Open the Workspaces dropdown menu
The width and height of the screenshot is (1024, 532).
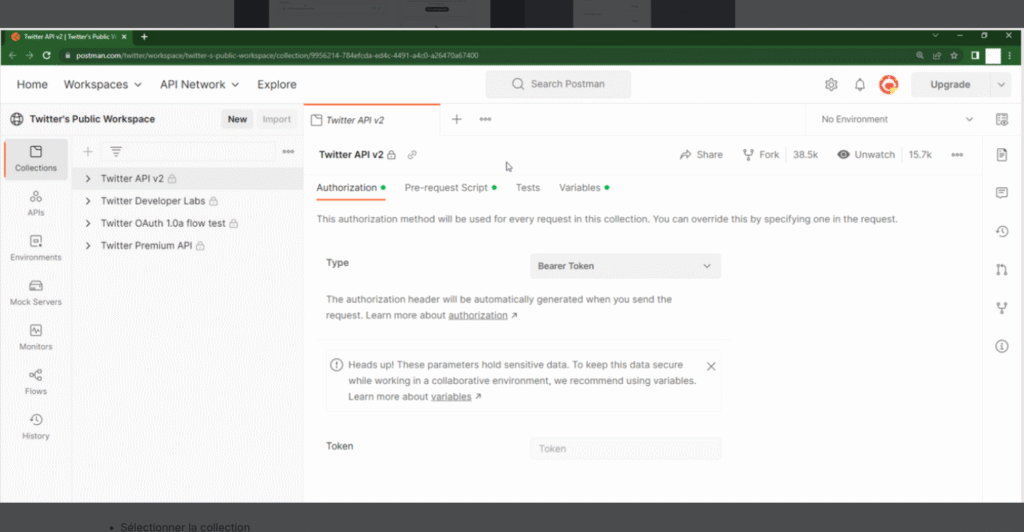point(103,84)
